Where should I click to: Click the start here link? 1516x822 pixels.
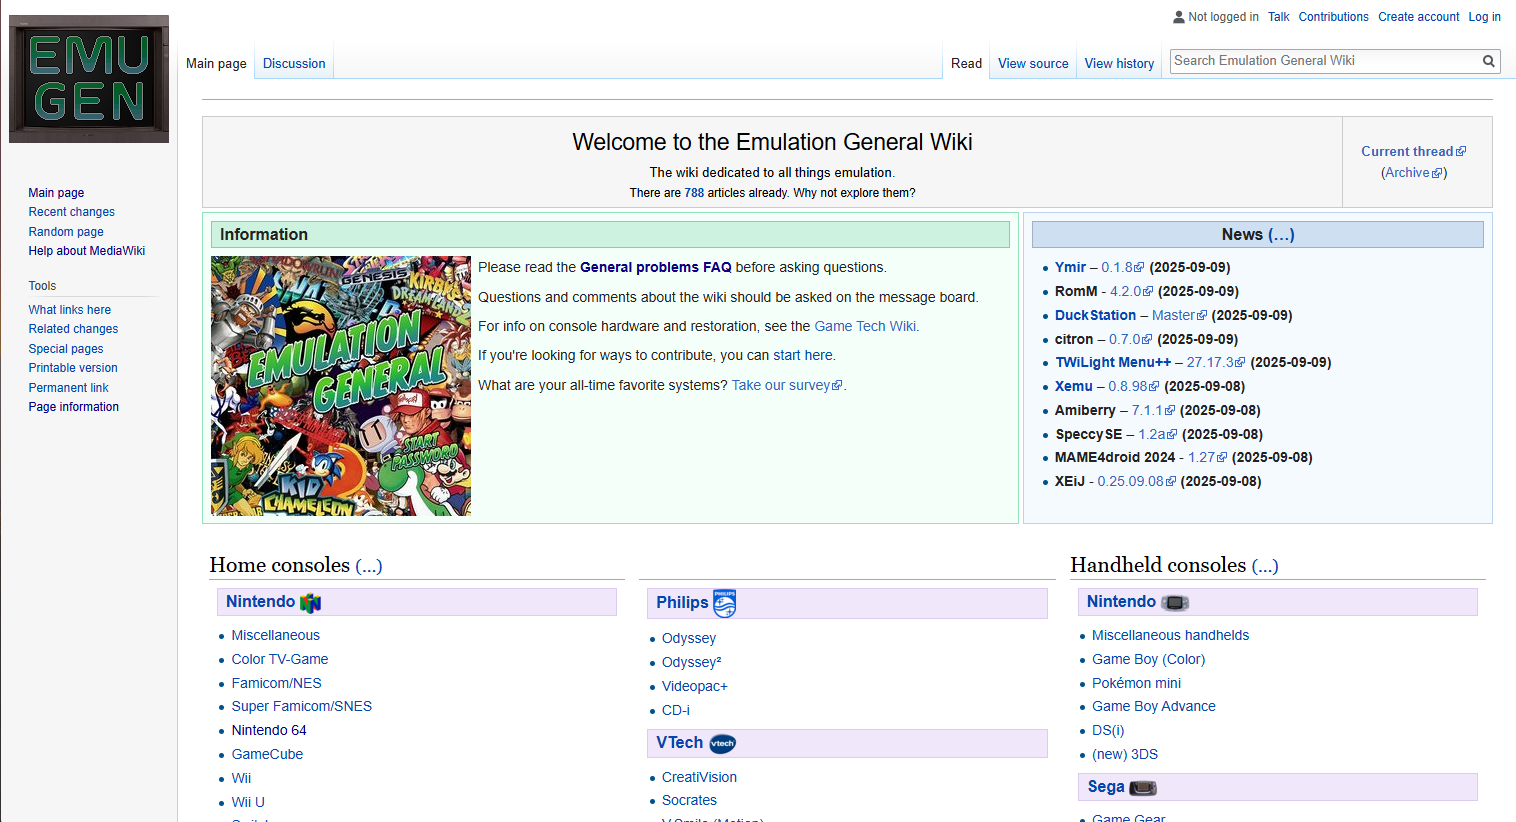(x=802, y=355)
